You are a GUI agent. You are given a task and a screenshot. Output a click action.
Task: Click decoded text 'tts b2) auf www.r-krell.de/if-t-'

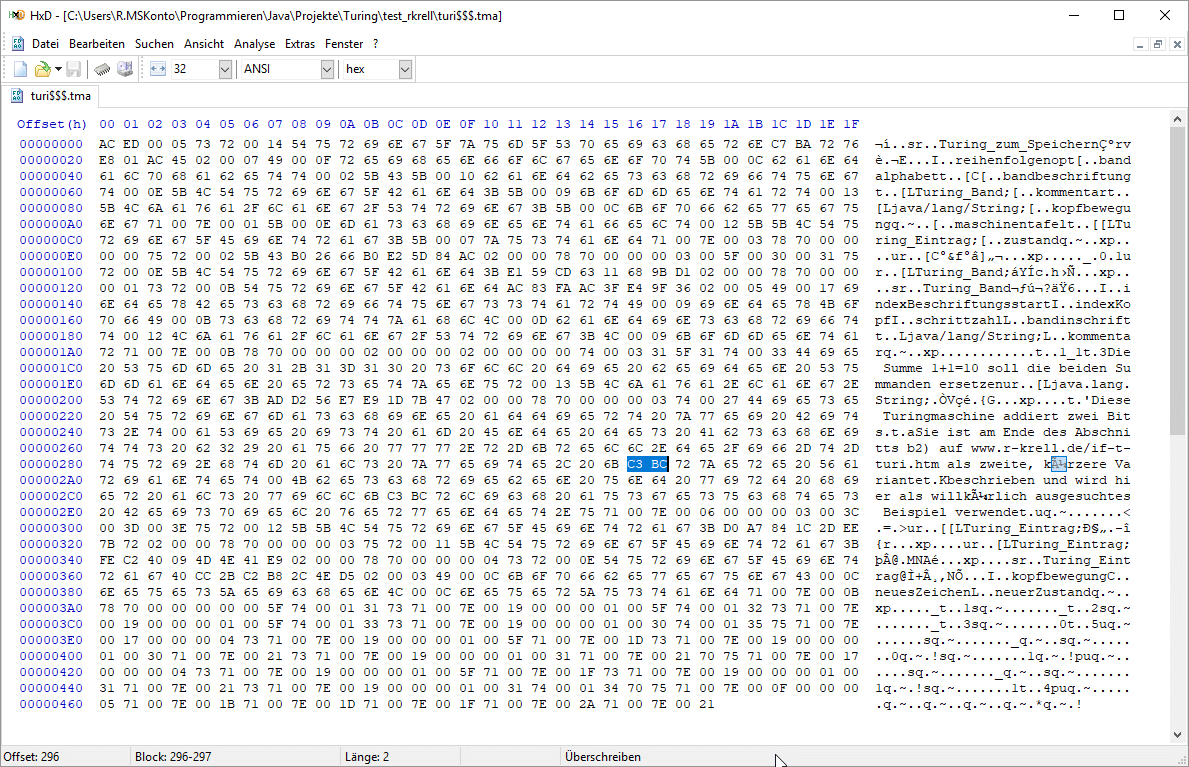1002,448
